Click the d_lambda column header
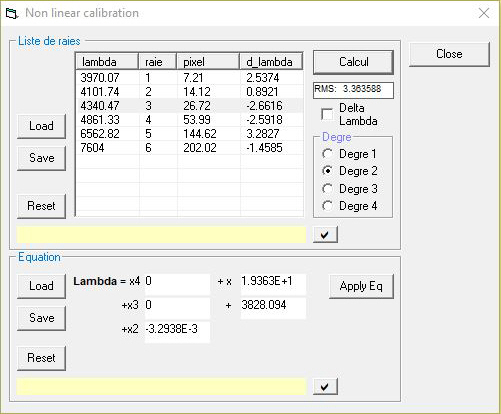This screenshot has width=501, height=414. pos(271,61)
